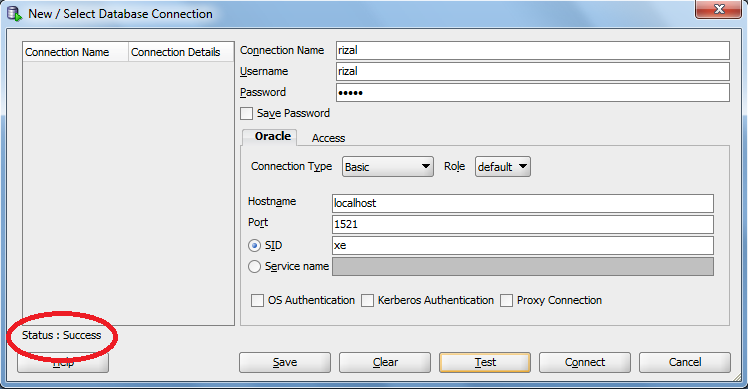Select the Oracle tab
This screenshot has height=389, width=748.
point(270,137)
